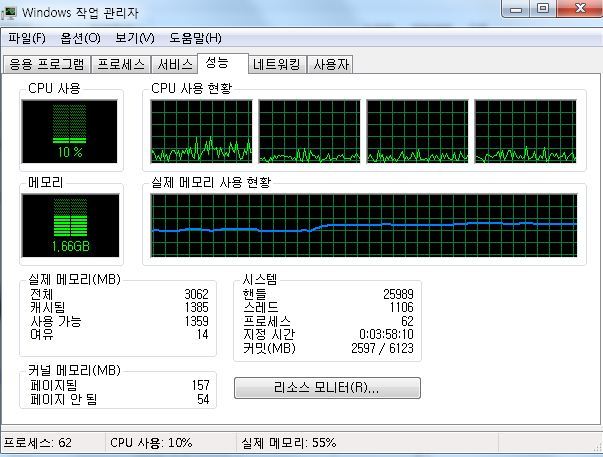Click the 페이지 안 됨 value 54
This screenshot has width=603, height=457.
click(x=203, y=399)
